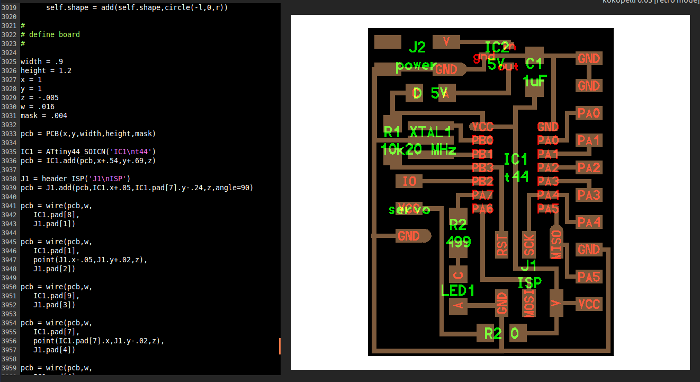Click the IO pad on the PCB

pyautogui.click(x=409, y=181)
